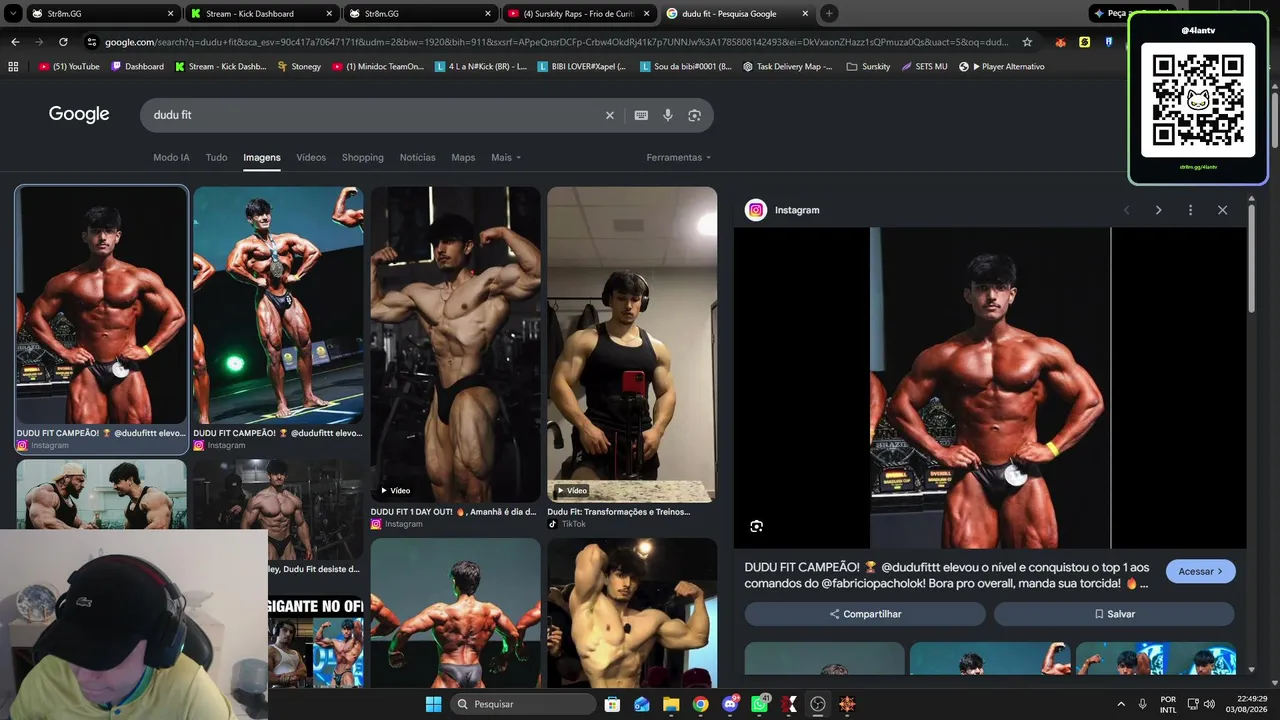Open the volume control in system tray
Screen dimensions: 1280x720
coord(1209,704)
